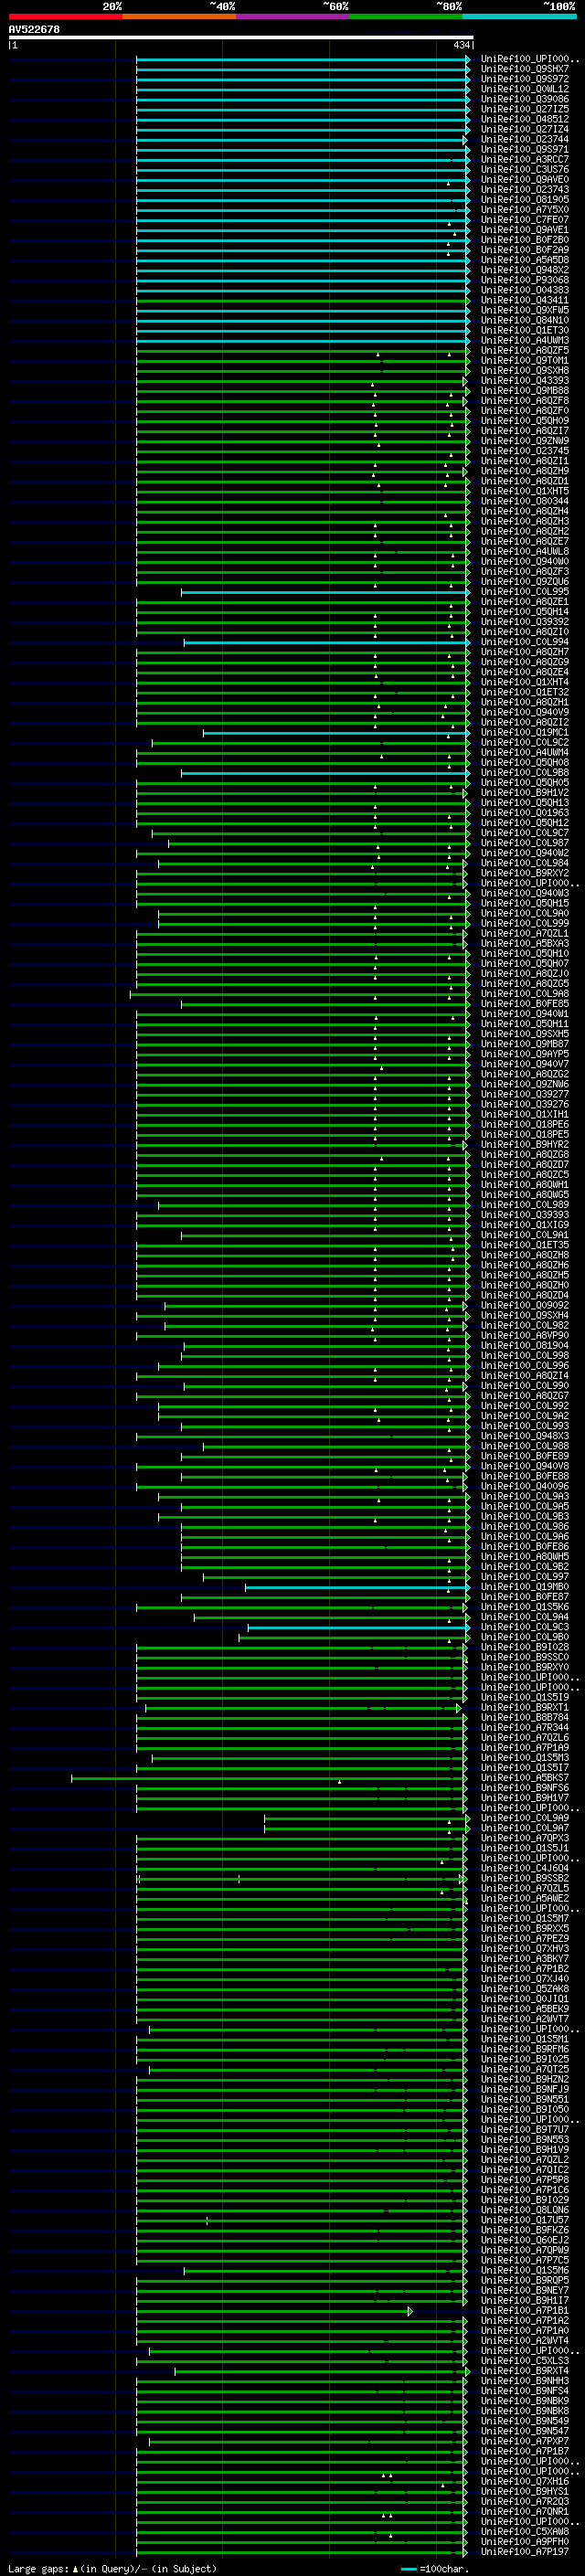Select hit label UniRef100_B0FE89

(x=525, y=1457)
